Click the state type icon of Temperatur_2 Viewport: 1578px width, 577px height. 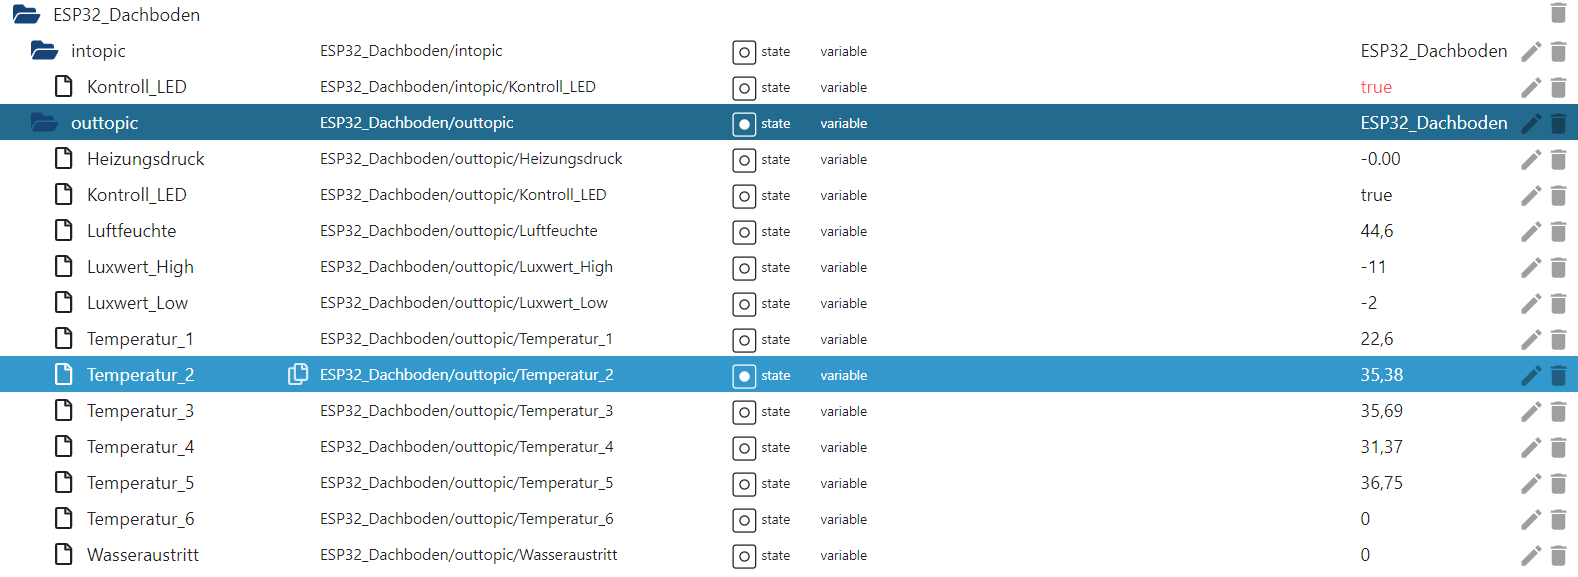(744, 376)
